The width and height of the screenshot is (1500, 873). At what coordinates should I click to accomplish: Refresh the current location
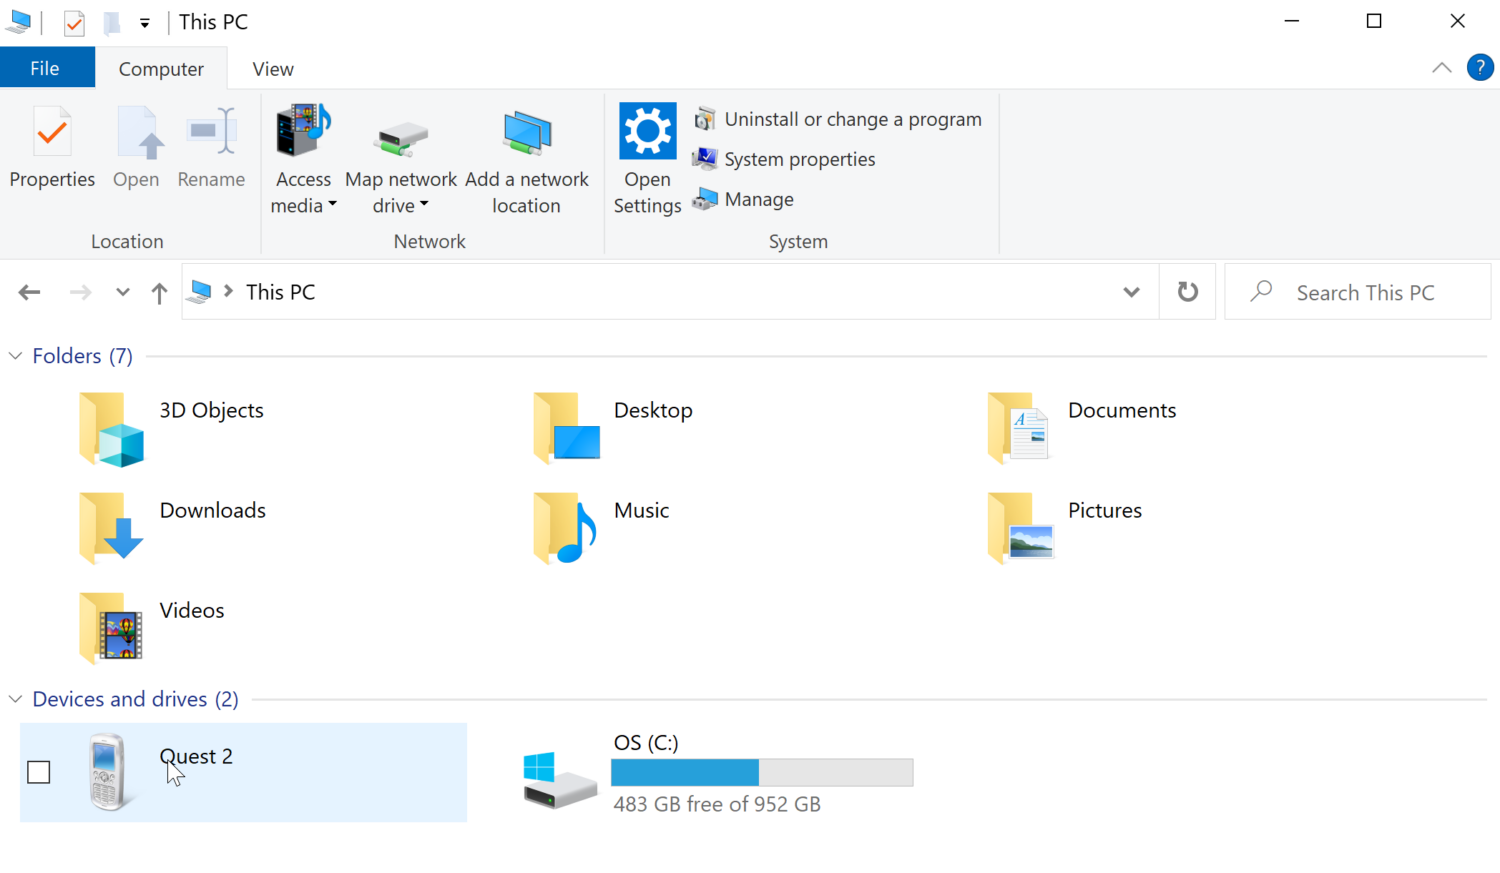tap(1187, 292)
